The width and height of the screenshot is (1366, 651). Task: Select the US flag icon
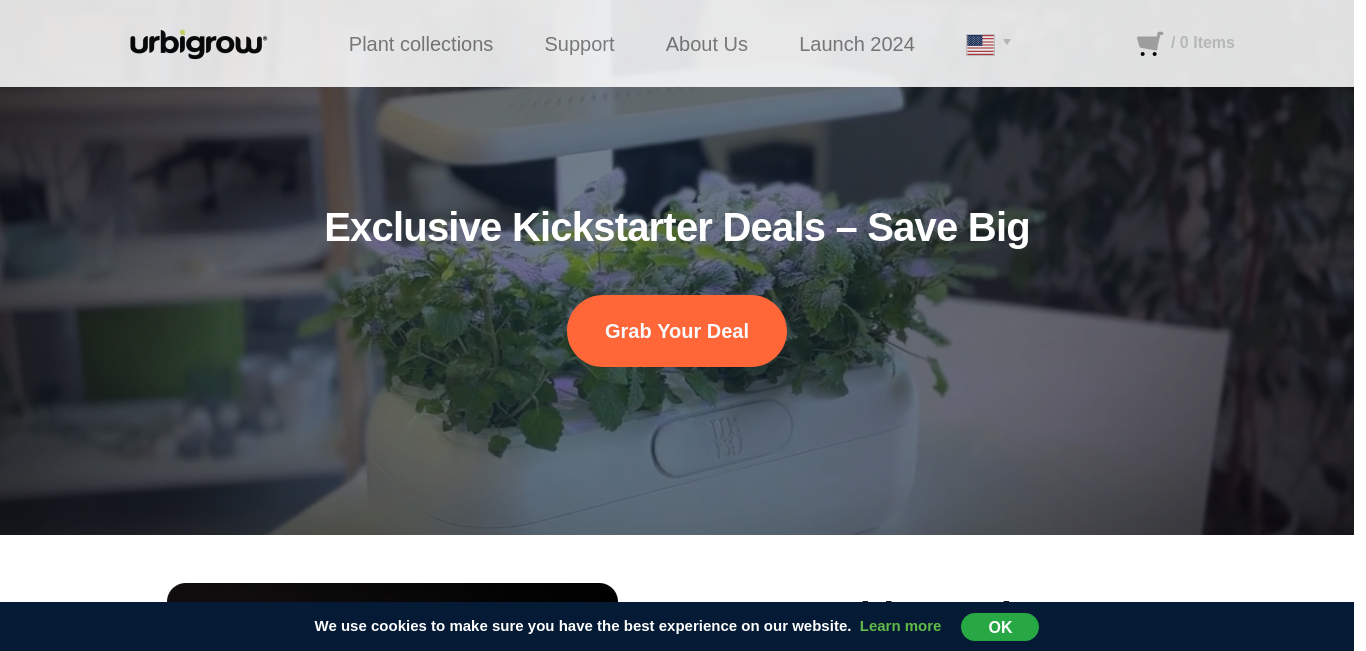(980, 44)
